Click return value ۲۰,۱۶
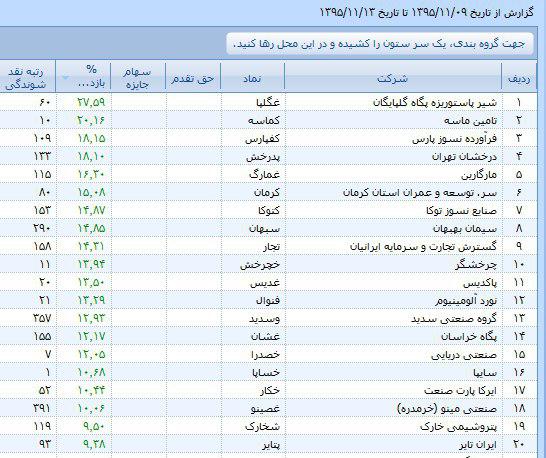The height and width of the screenshot is (458, 546). [x=91, y=120]
